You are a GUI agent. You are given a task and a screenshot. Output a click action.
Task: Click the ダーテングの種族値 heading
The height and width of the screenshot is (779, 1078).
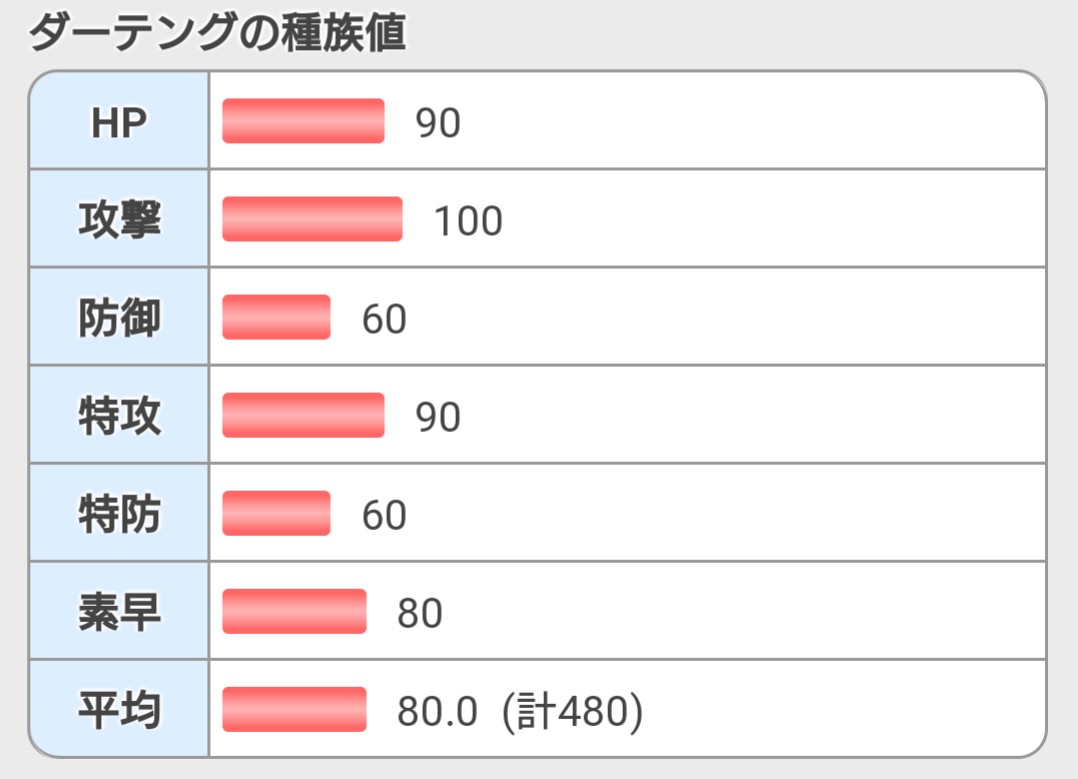(216, 33)
